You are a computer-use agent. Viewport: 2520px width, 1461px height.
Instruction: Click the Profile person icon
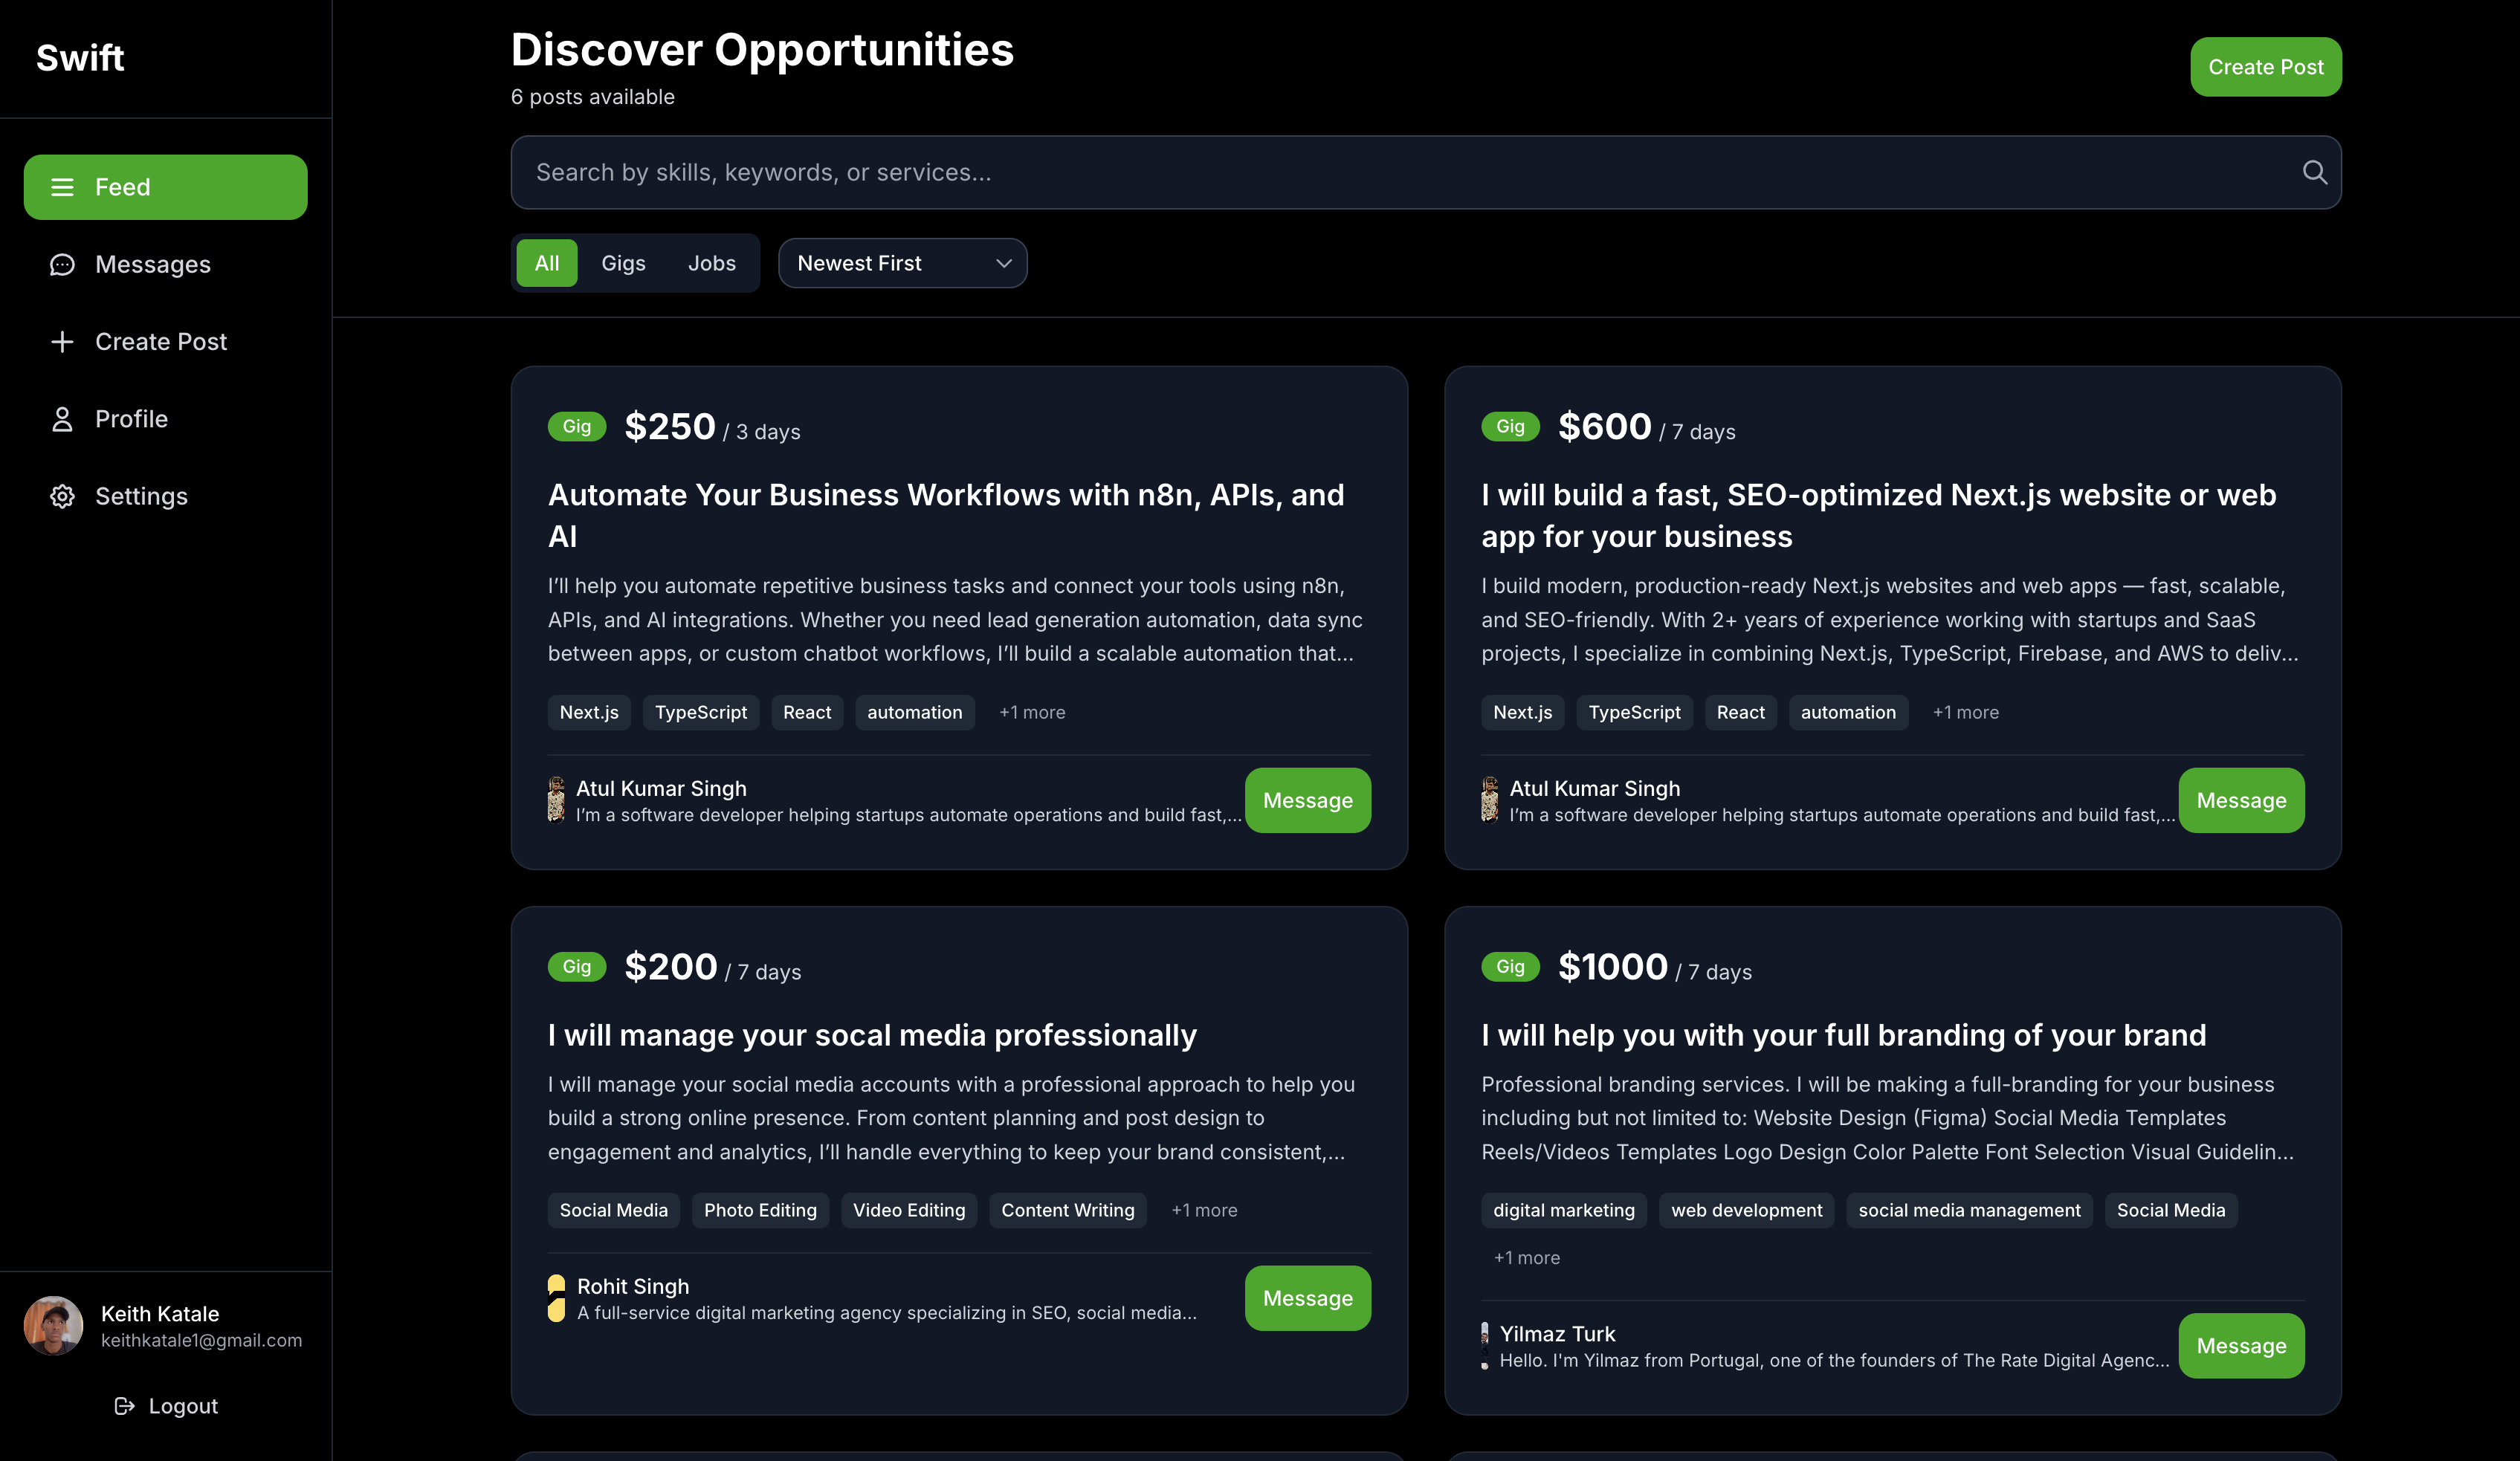click(62, 419)
